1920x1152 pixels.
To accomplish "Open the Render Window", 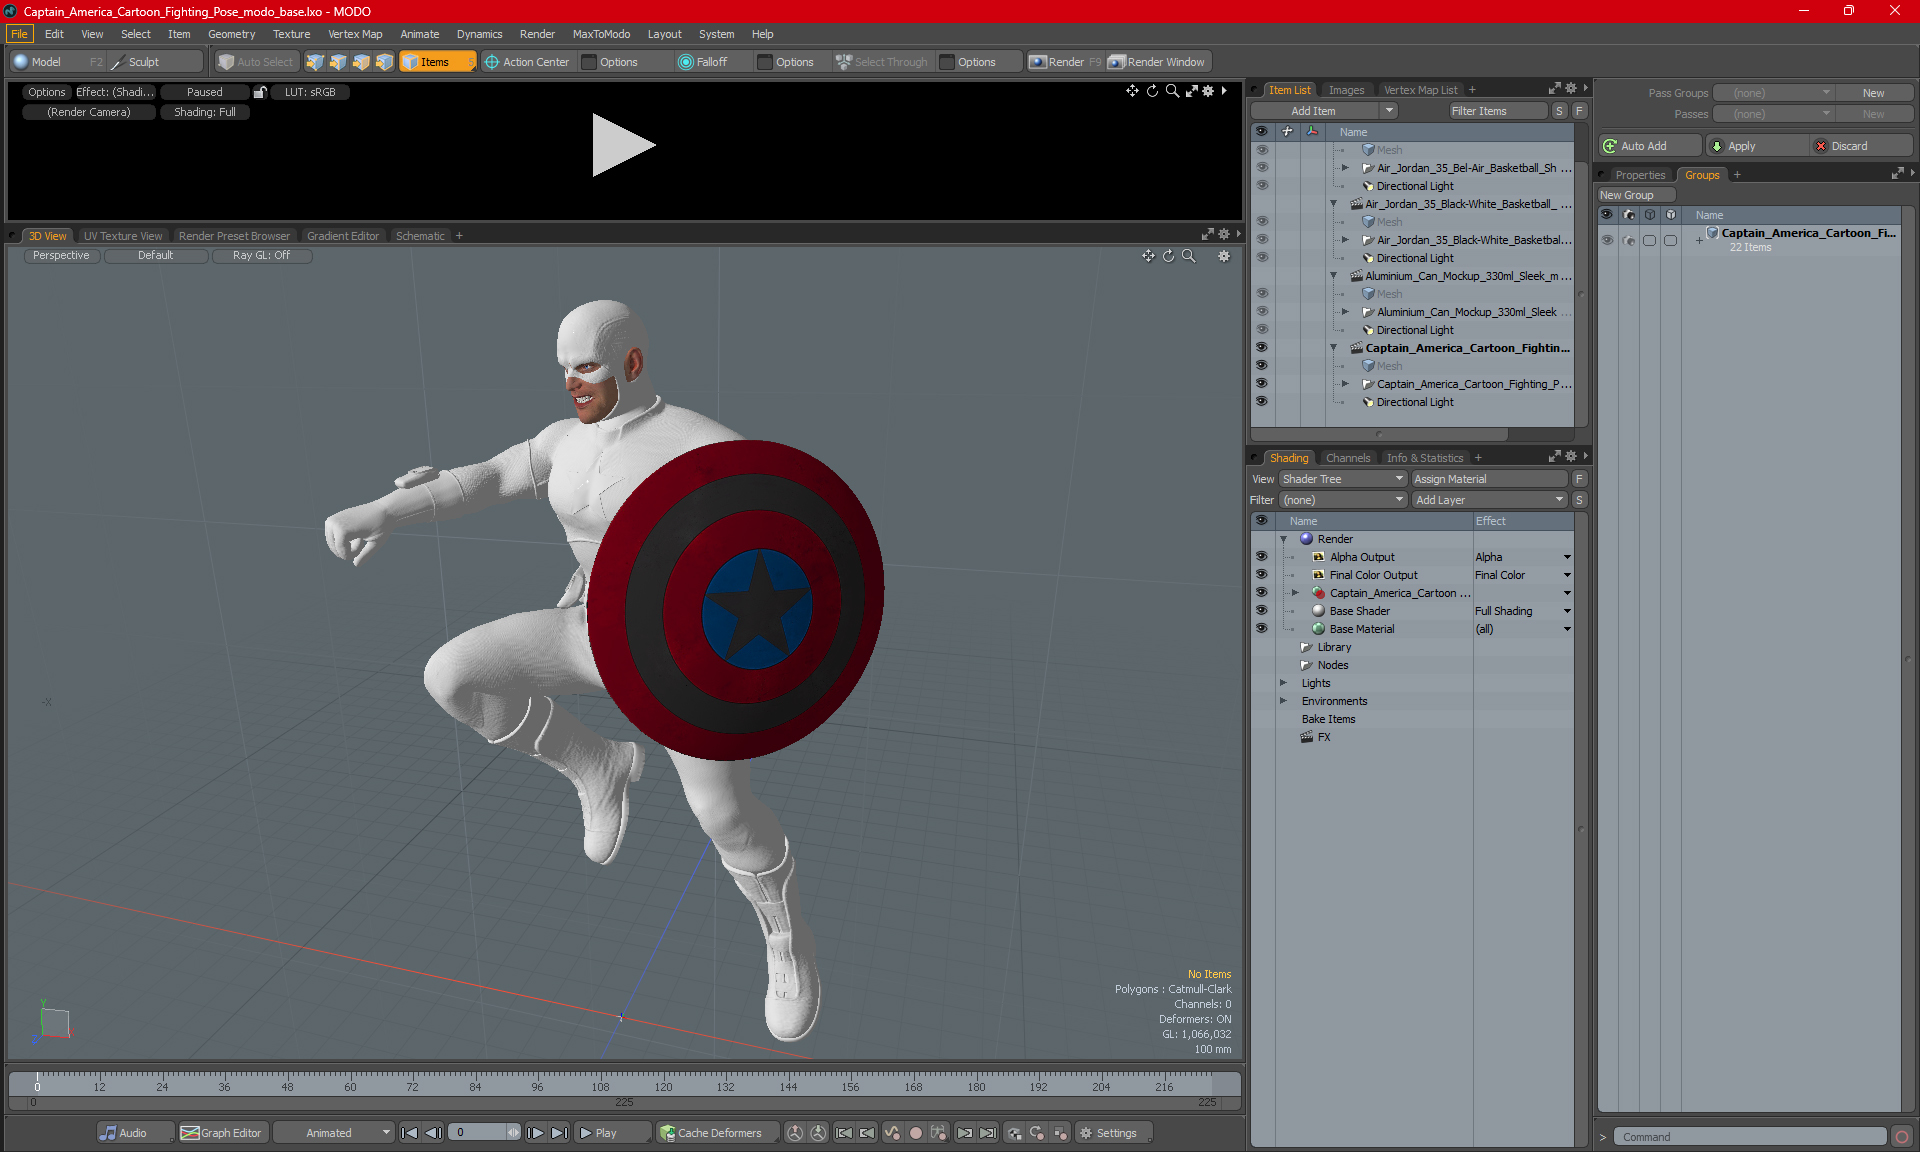I will [x=1157, y=62].
